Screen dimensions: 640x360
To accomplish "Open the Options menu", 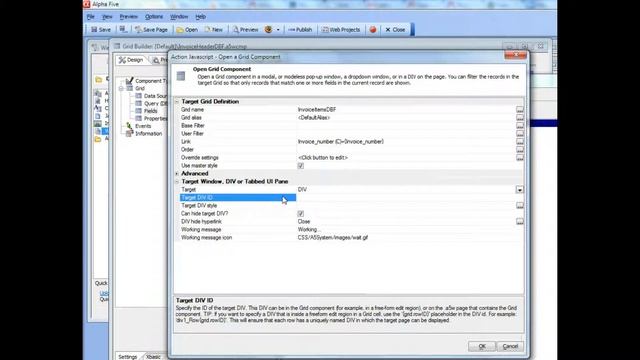I will tap(154, 17).
